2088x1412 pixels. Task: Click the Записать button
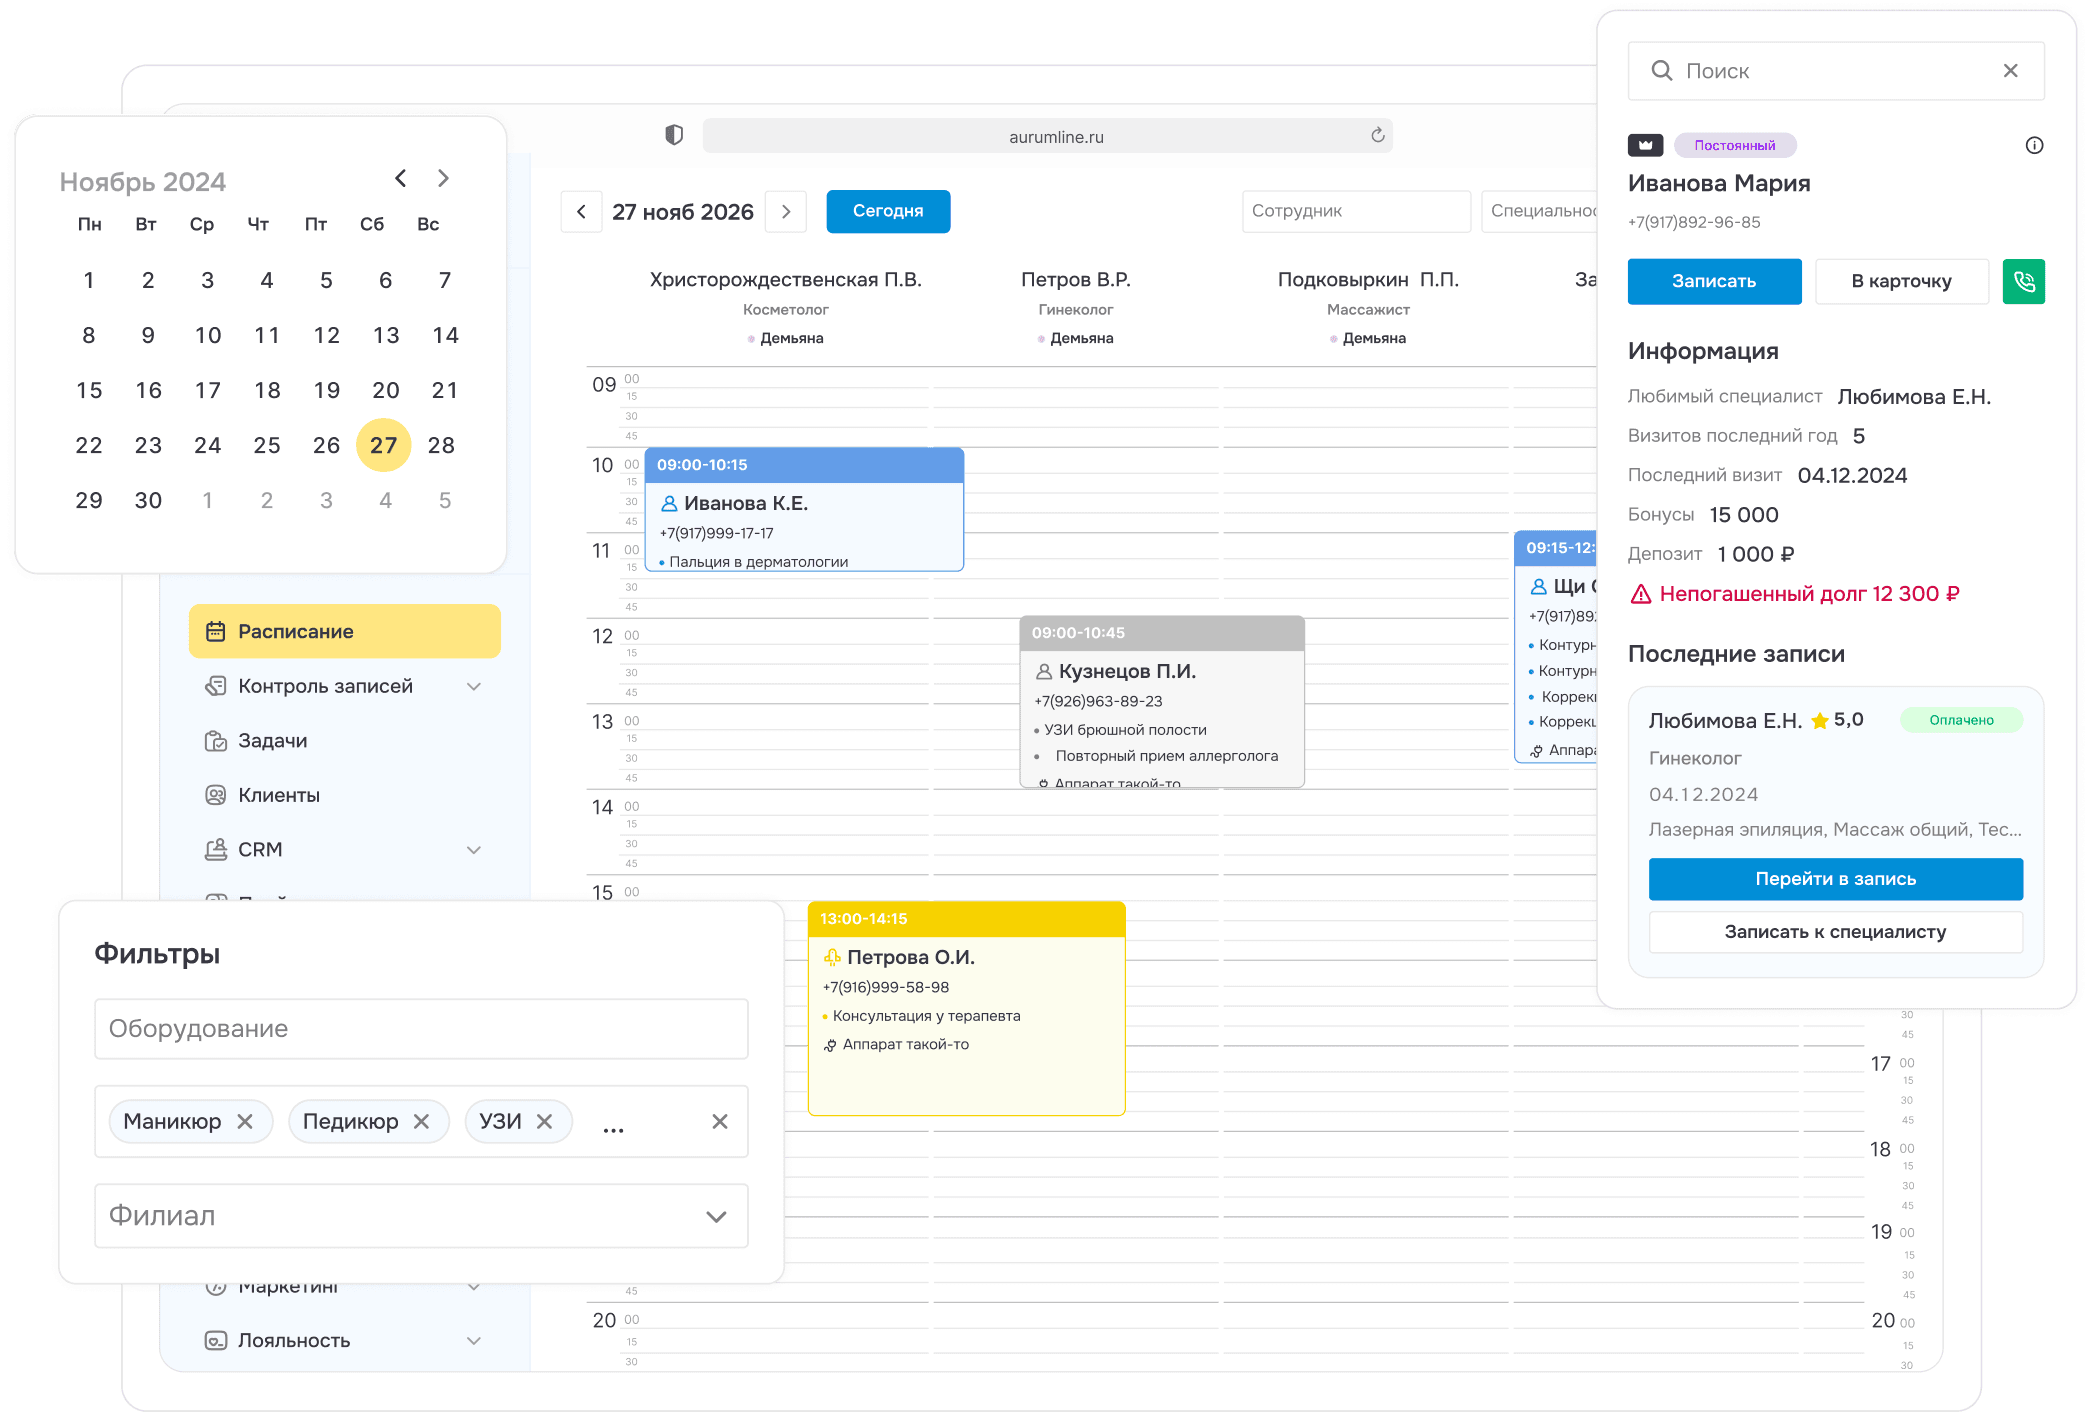pyautogui.click(x=1713, y=282)
